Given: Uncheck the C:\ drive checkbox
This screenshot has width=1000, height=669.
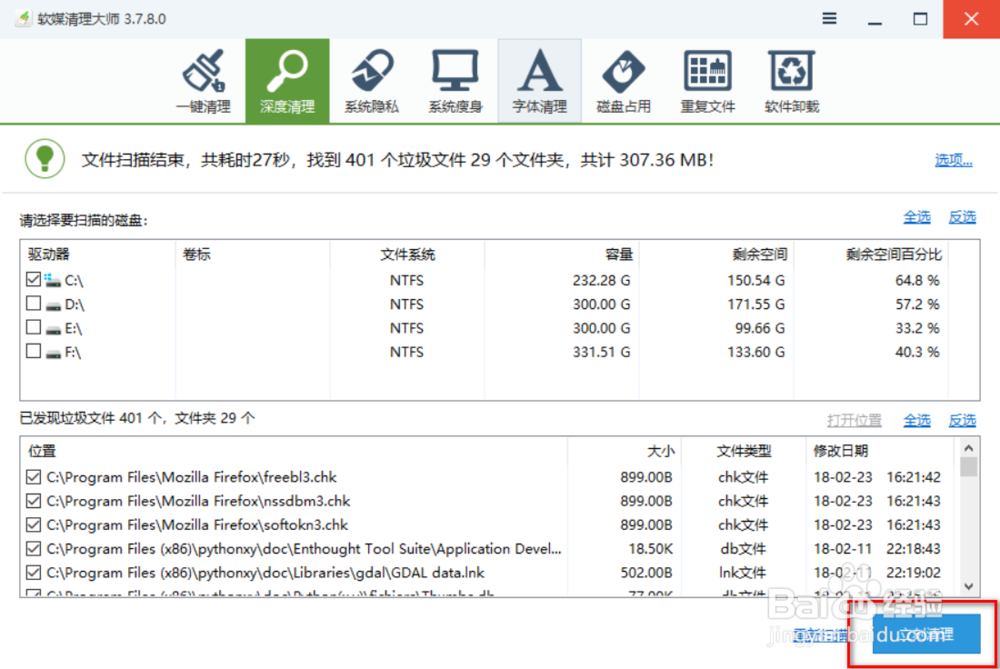Looking at the screenshot, I should (33, 280).
